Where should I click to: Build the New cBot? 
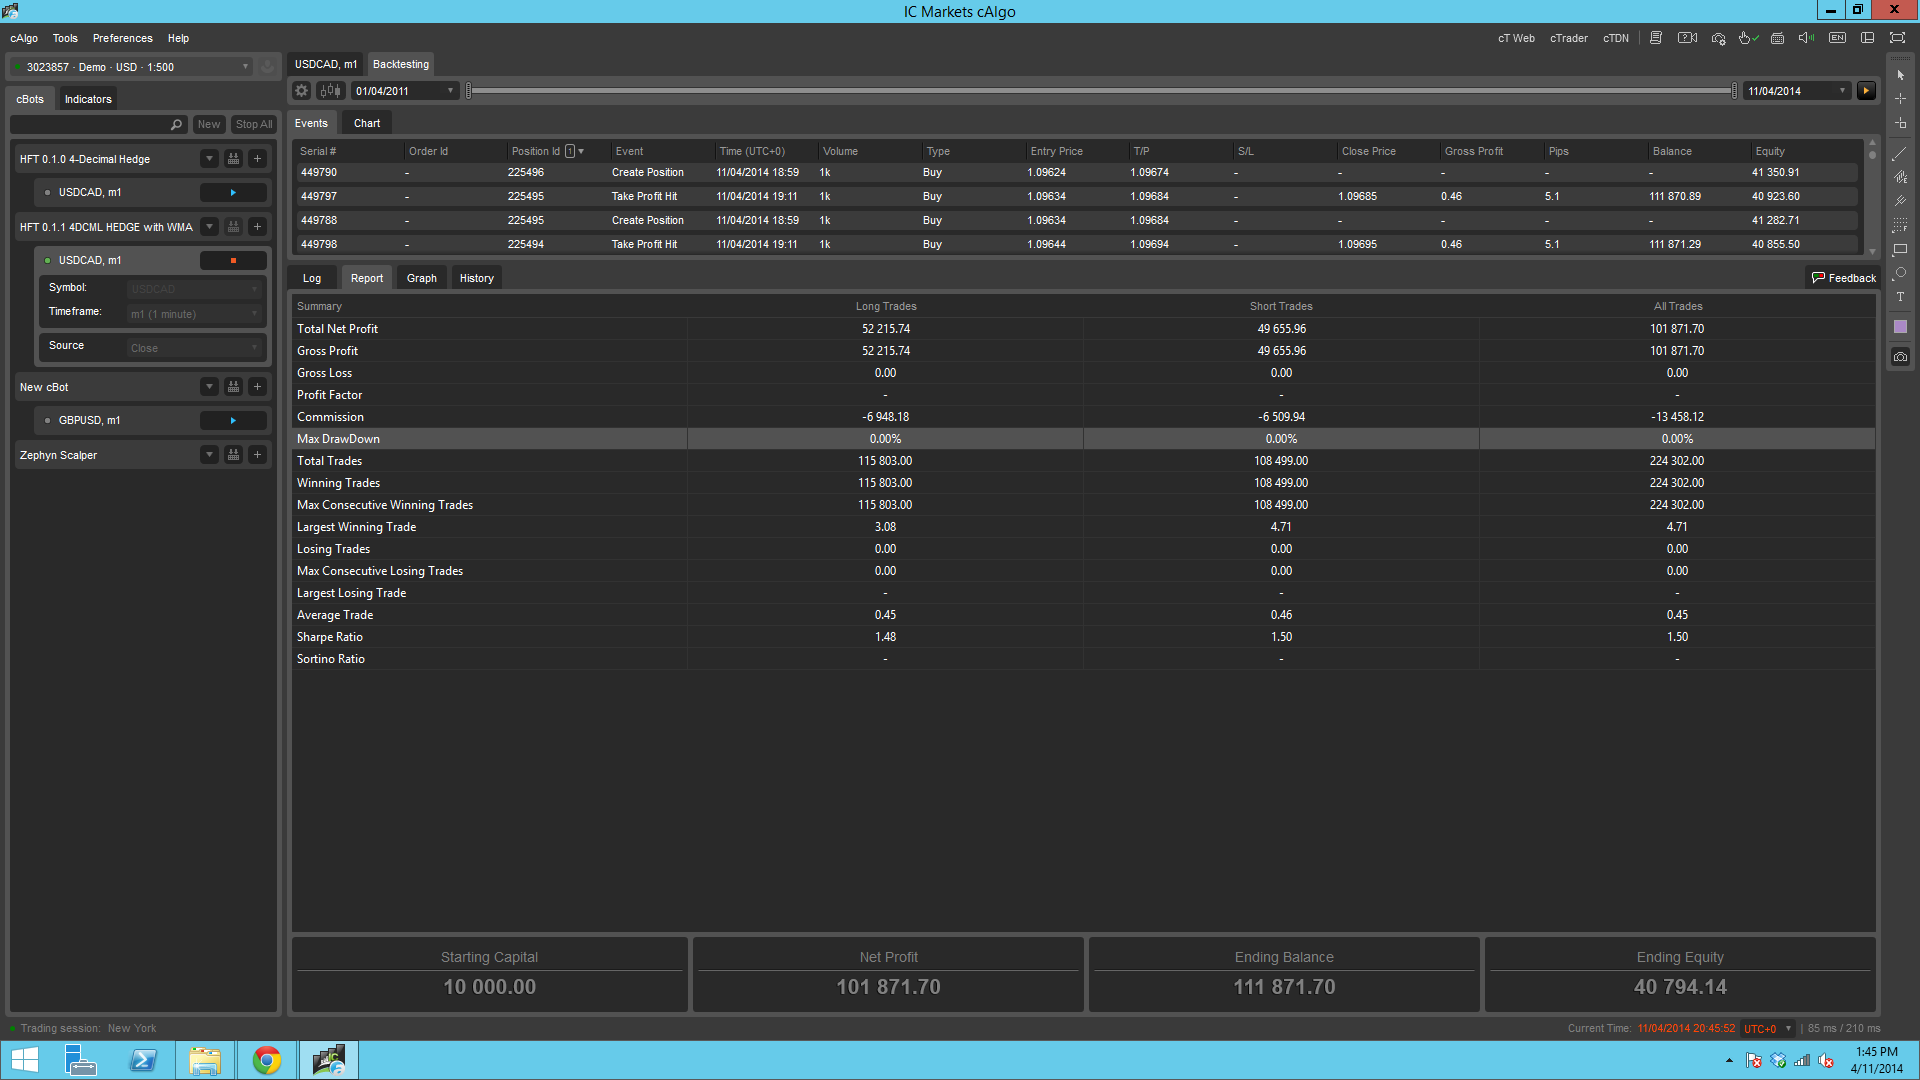click(233, 387)
